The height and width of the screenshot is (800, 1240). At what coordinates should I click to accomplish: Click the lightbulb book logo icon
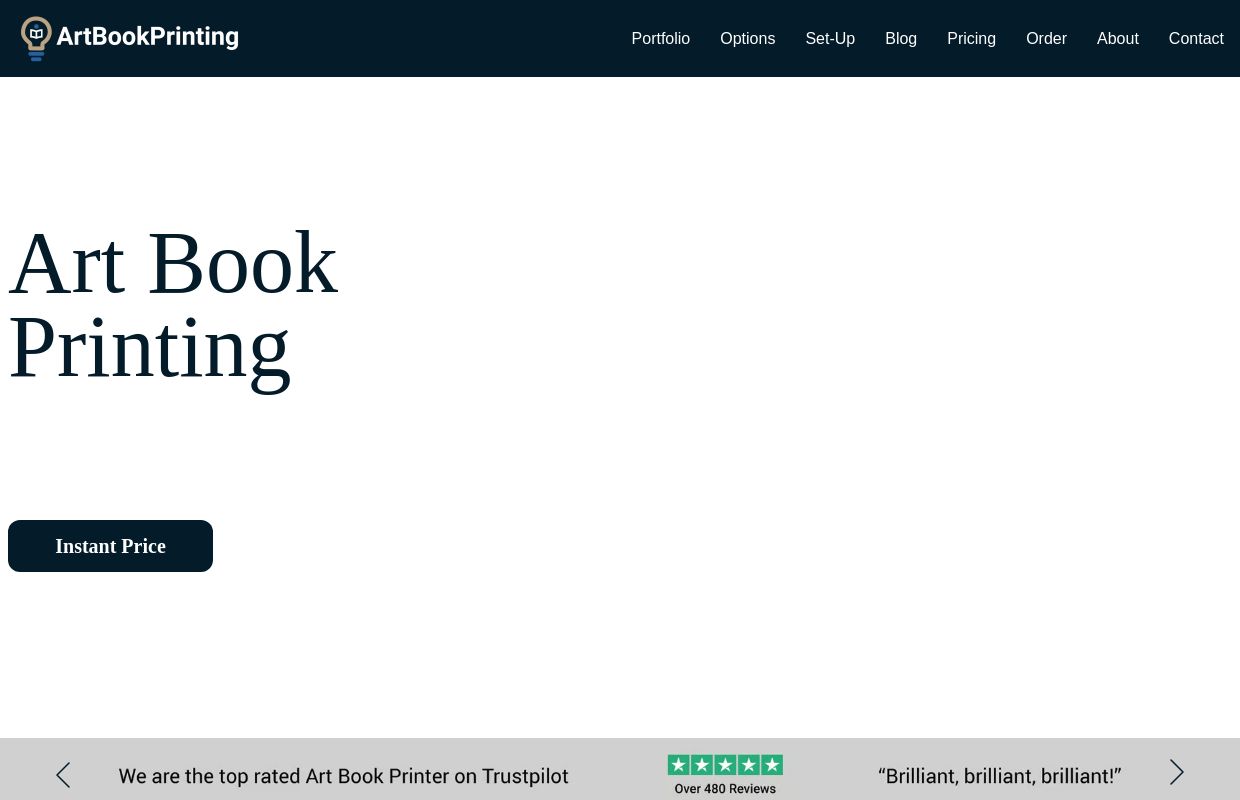click(x=36, y=38)
